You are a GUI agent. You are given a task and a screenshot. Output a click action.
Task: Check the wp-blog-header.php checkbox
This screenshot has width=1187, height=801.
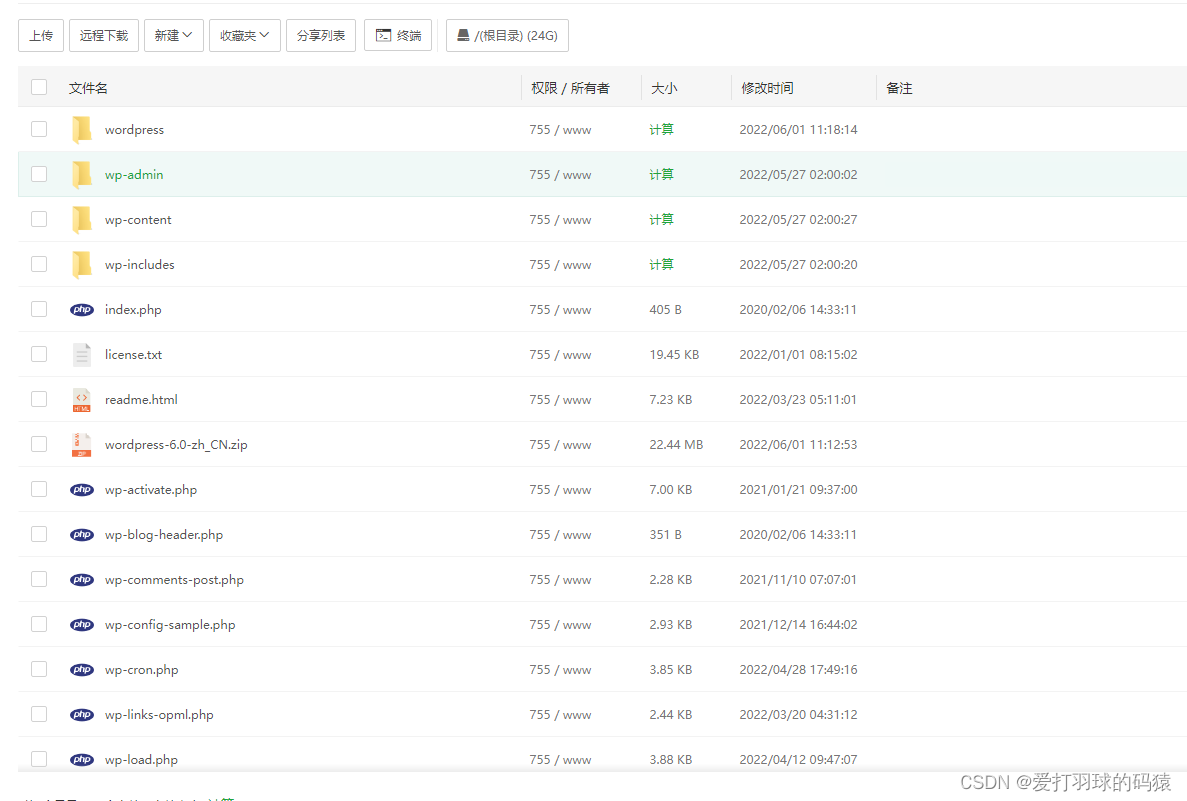click(x=39, y=534)
